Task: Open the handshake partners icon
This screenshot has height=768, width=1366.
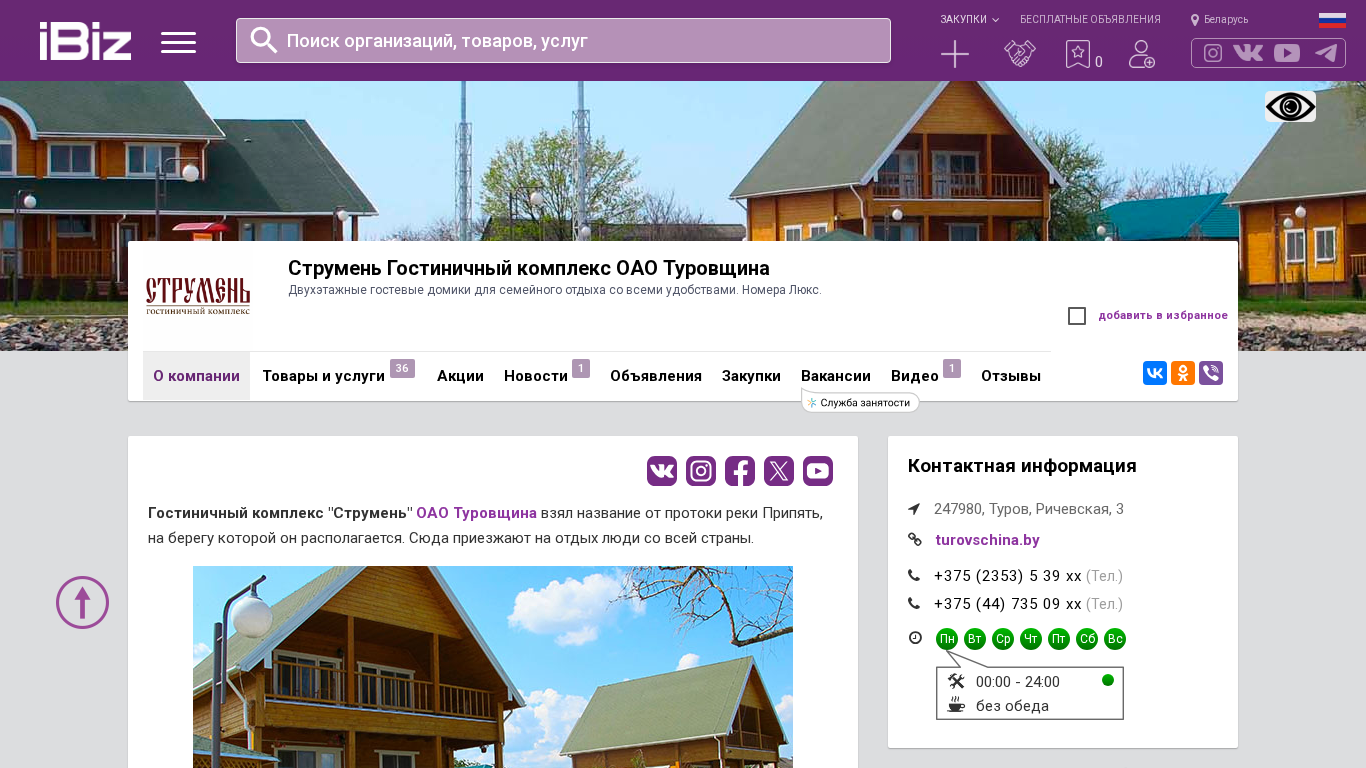Action: pyautogui.click(x=1020, y=54)
